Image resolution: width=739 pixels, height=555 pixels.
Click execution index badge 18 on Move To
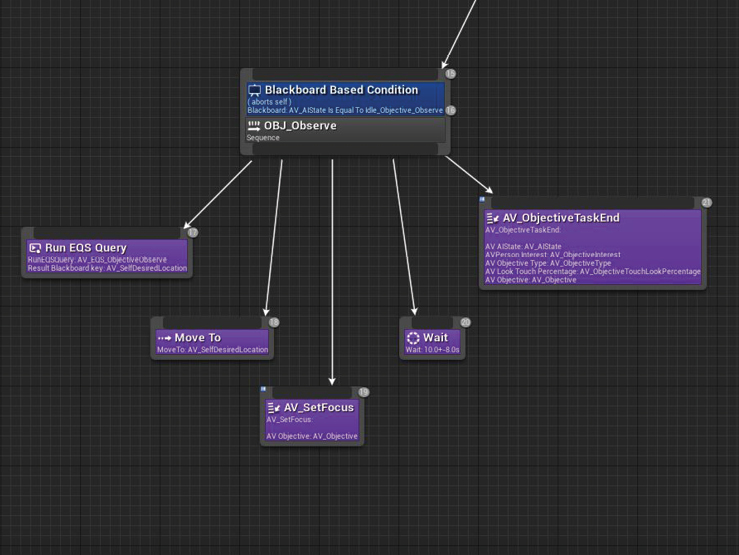point(274,322)
